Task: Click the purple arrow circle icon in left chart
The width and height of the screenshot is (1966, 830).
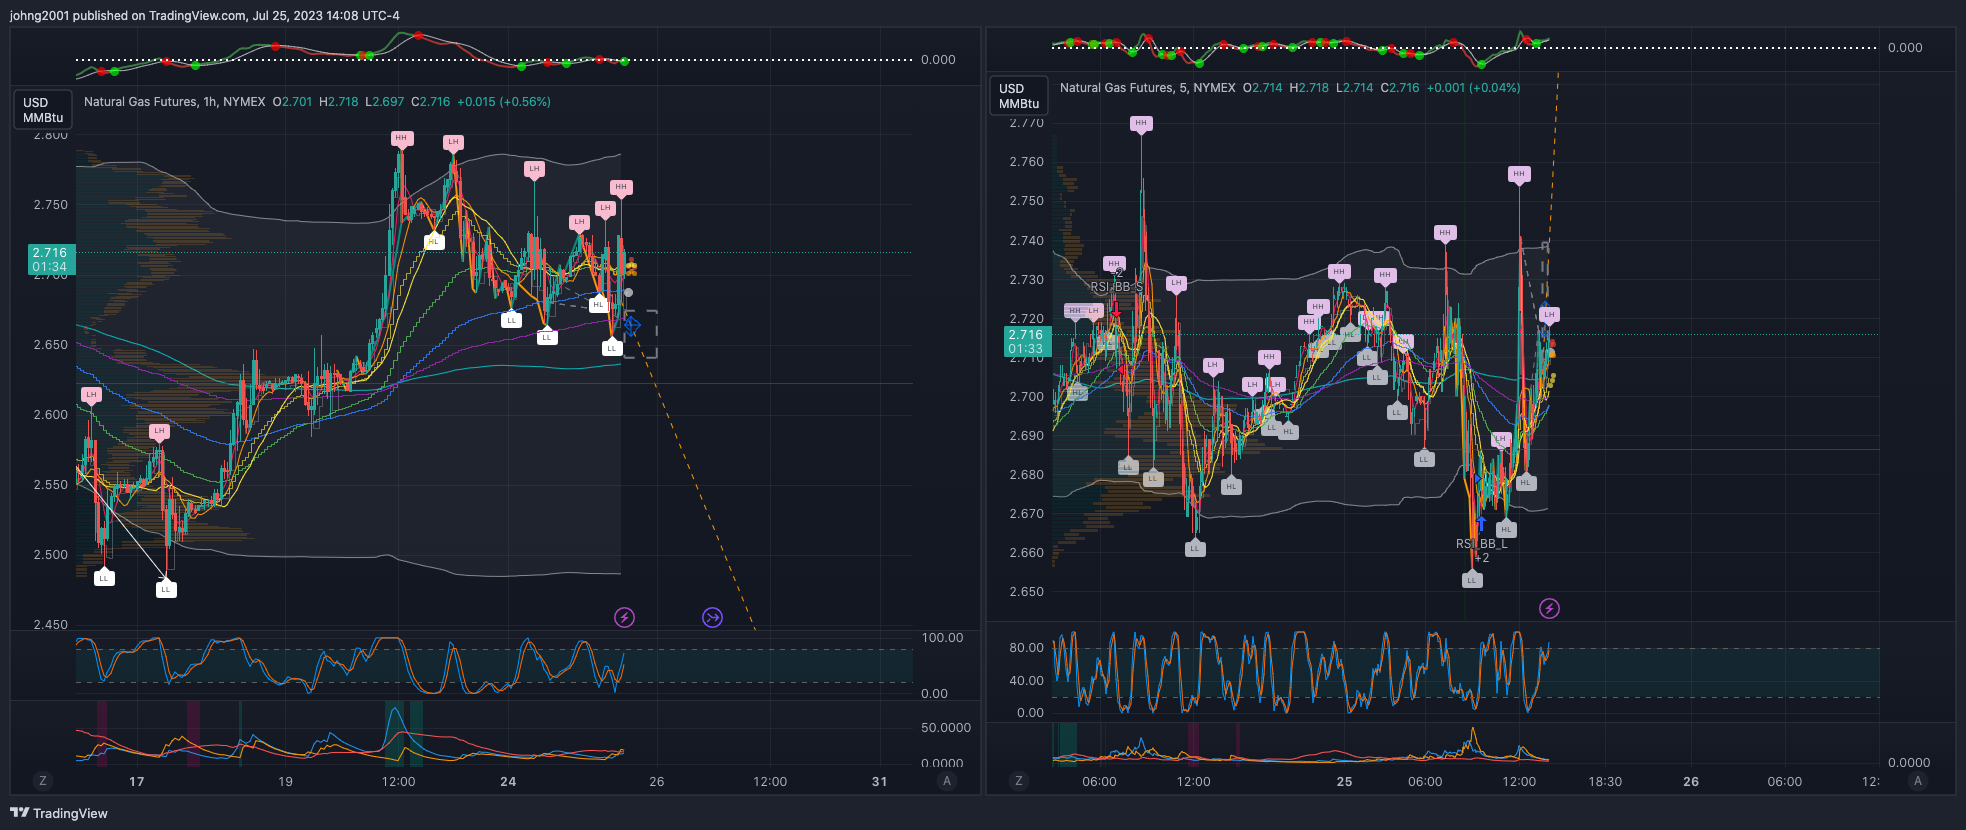Action: (712, 617)
